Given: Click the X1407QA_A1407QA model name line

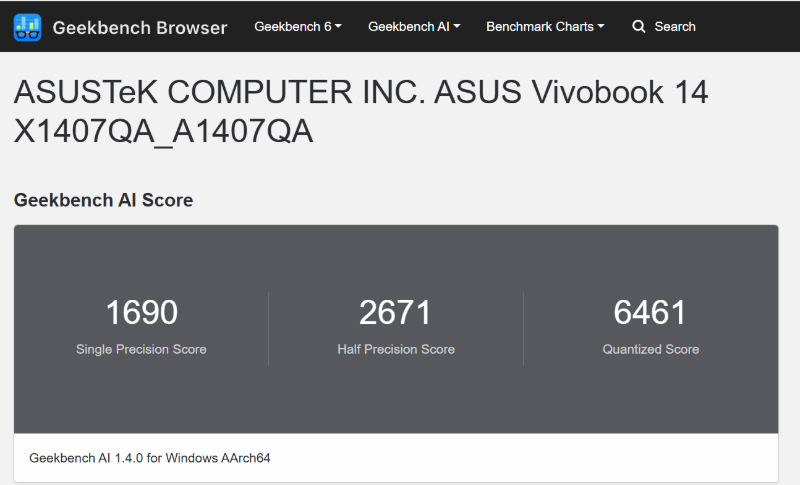Looking at the screenshot, I should pos(164,131).
